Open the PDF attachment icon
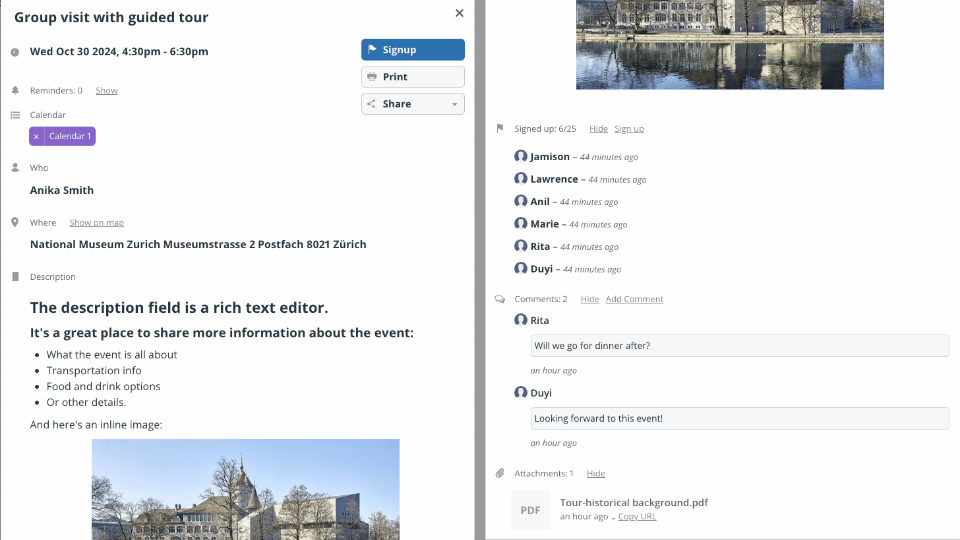The height and width of the screenshot is (540, 960). coord(530,510)
